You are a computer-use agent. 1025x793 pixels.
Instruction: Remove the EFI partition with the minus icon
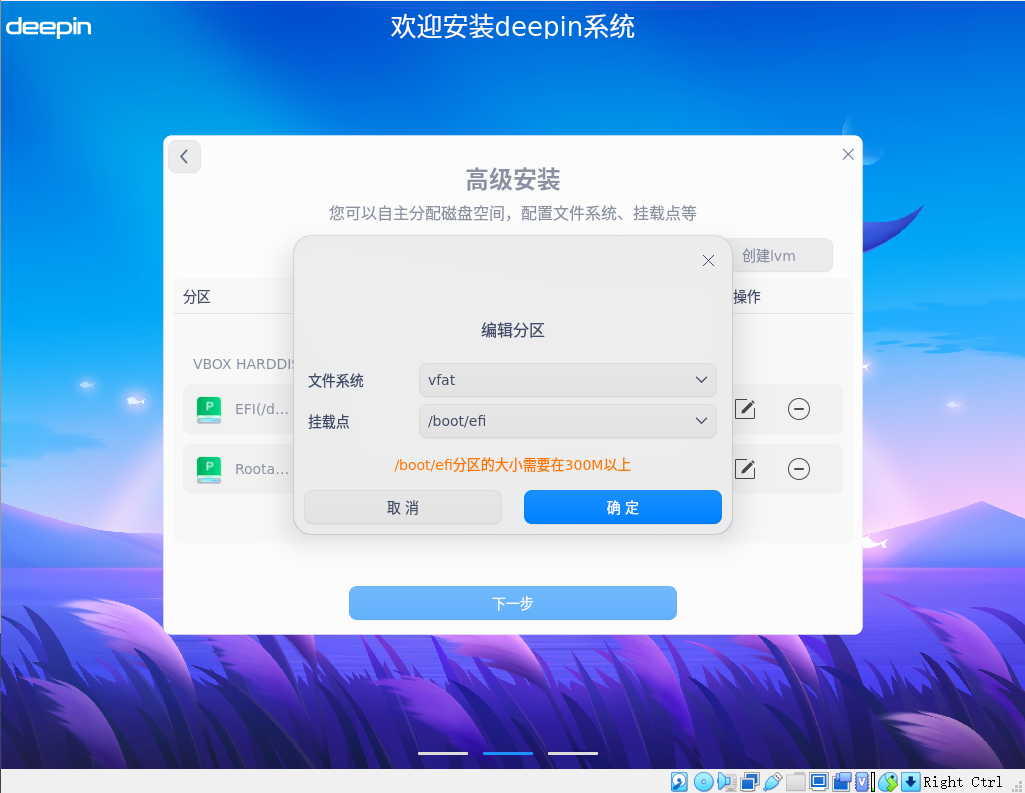[798, 409]
